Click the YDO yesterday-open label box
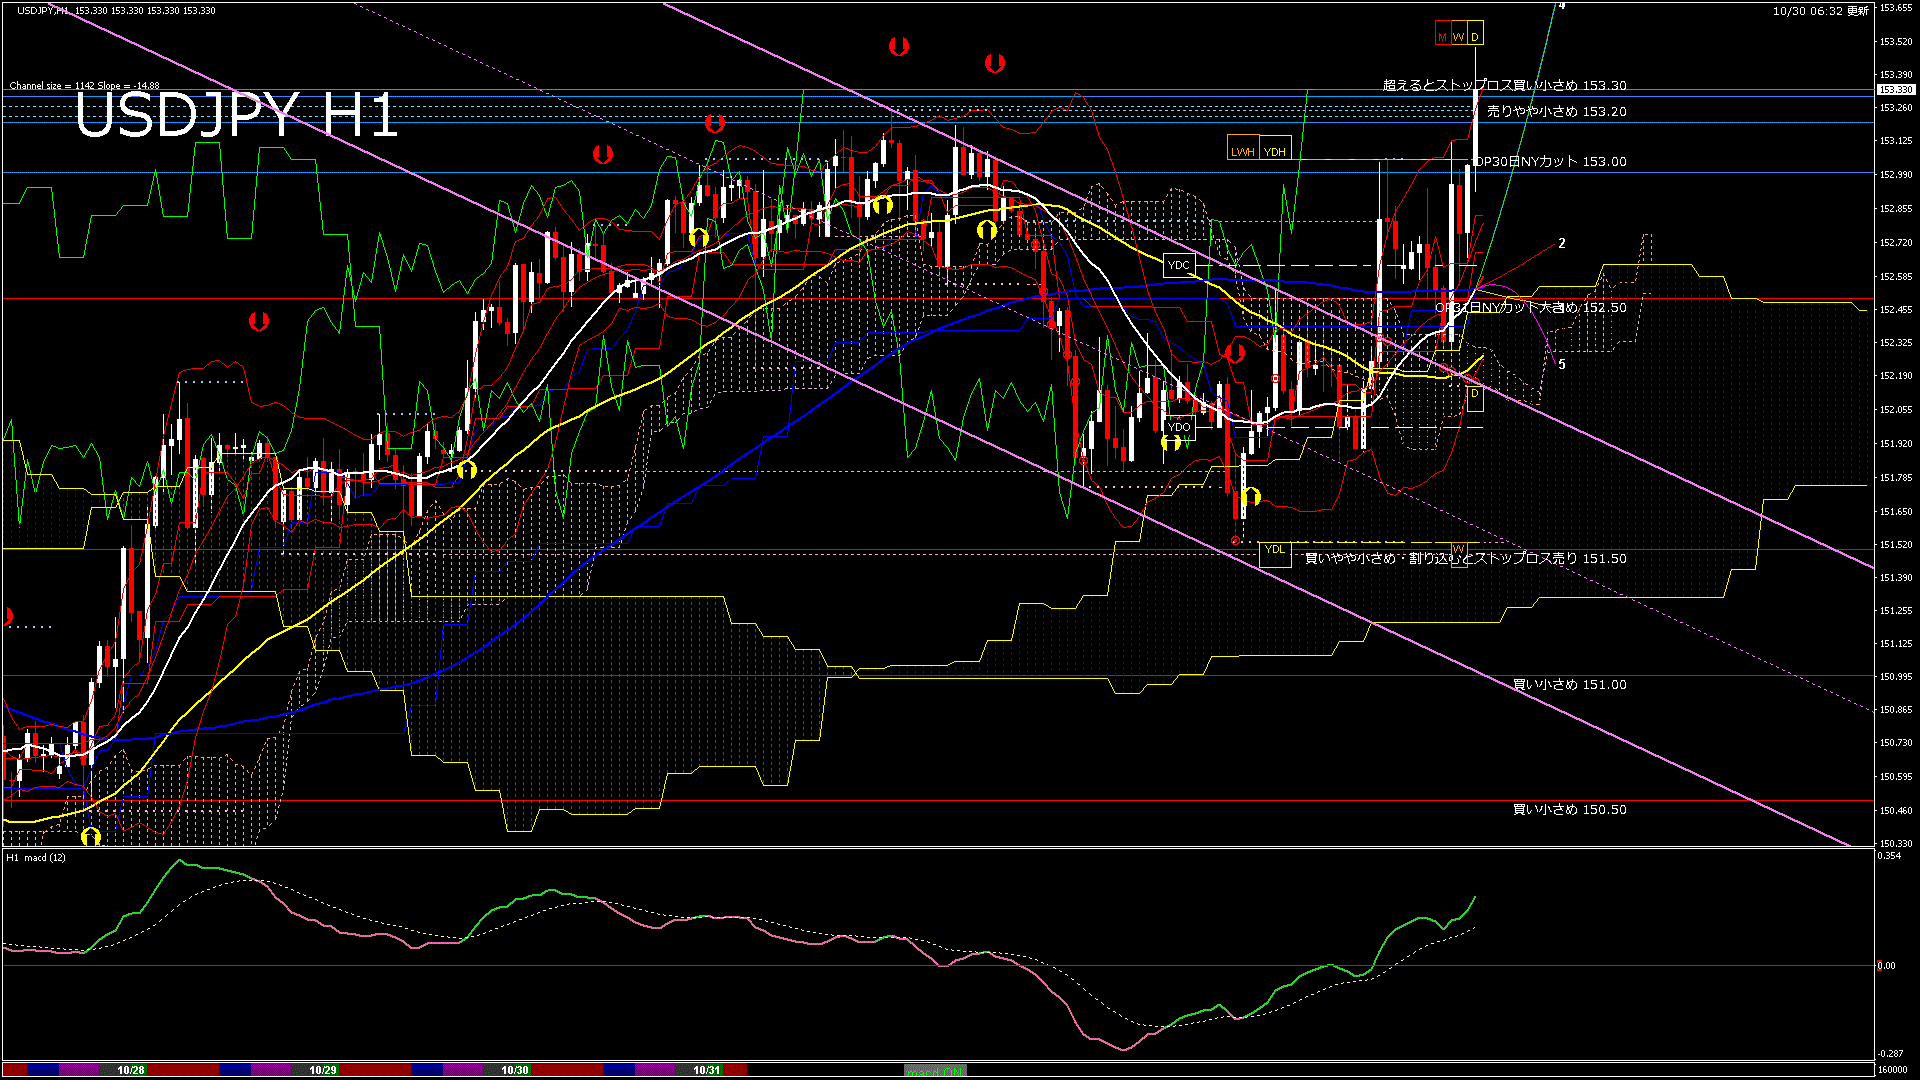Screen dimensions: 1920x1080 1180,427
